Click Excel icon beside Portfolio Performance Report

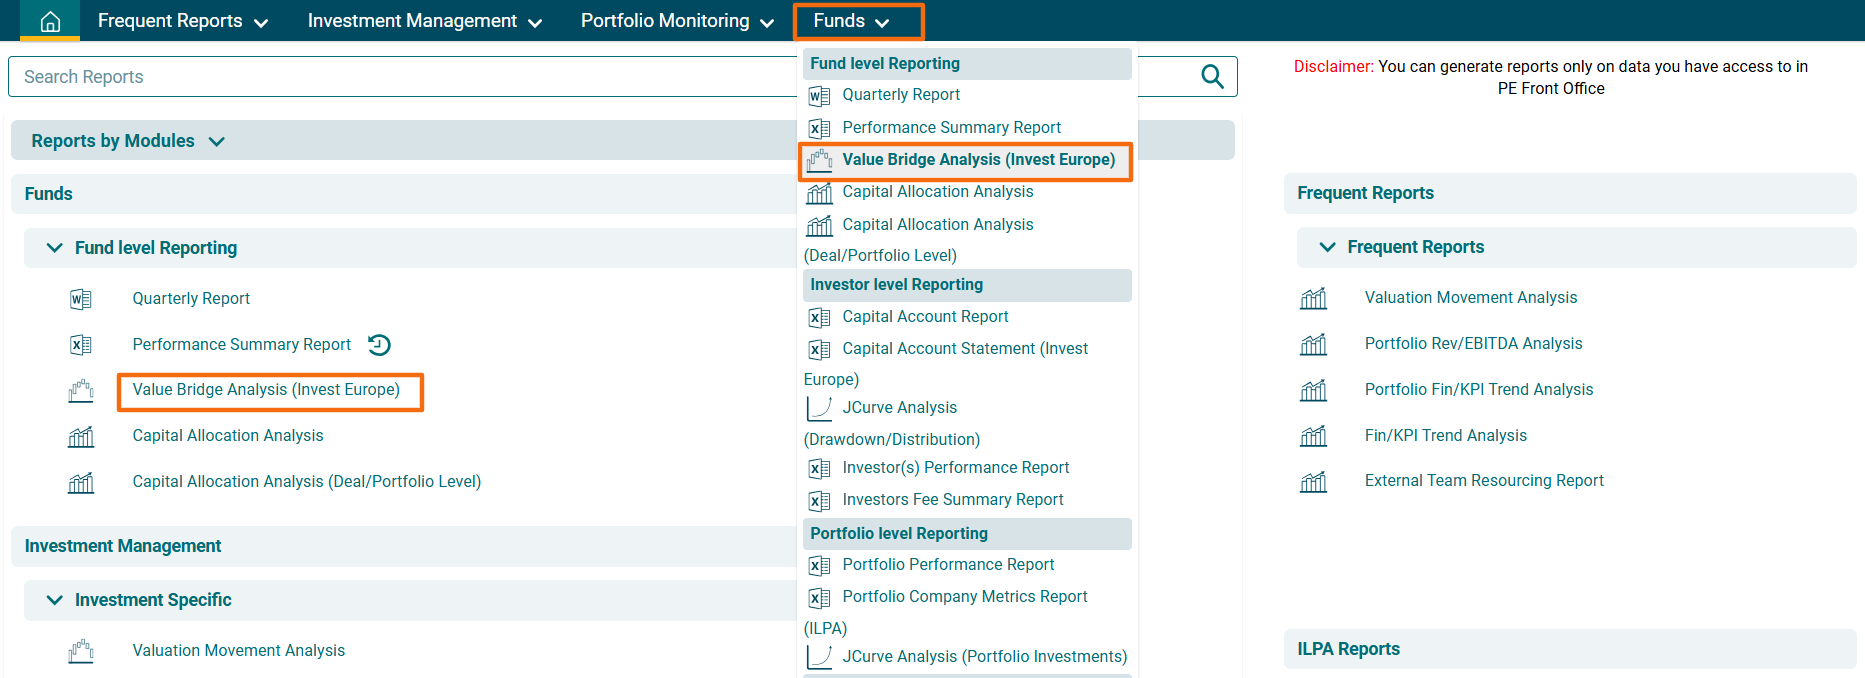coord(819,566)
